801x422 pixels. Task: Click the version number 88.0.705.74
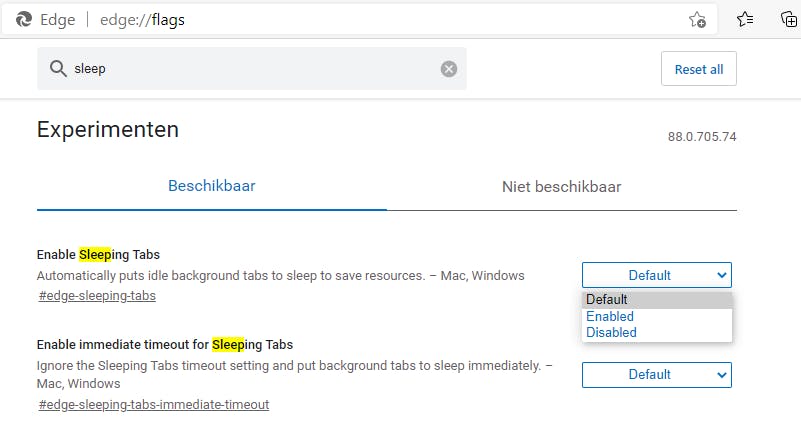tap(701, 136)
